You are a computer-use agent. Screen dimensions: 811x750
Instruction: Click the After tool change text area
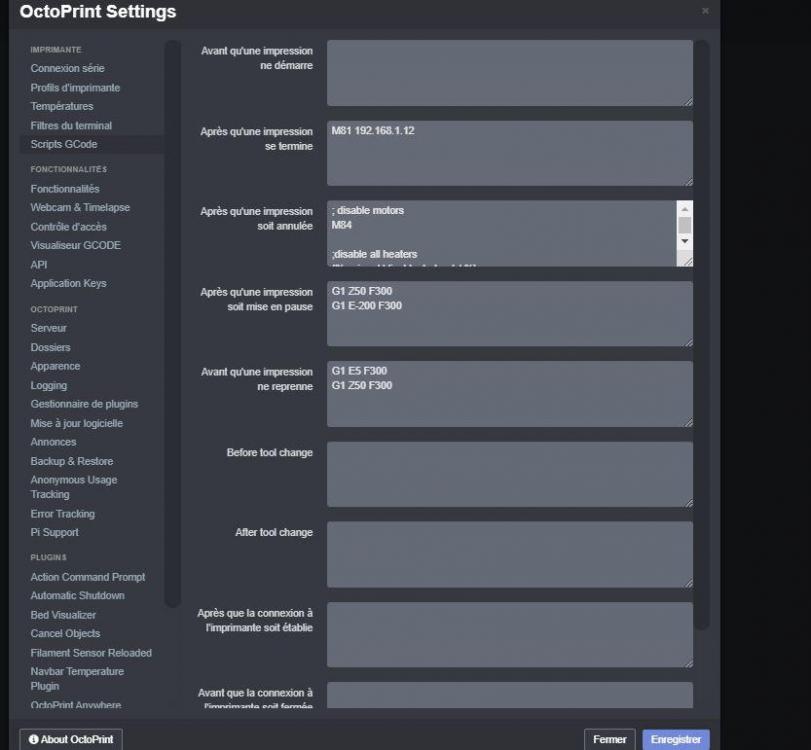[509, 554]
